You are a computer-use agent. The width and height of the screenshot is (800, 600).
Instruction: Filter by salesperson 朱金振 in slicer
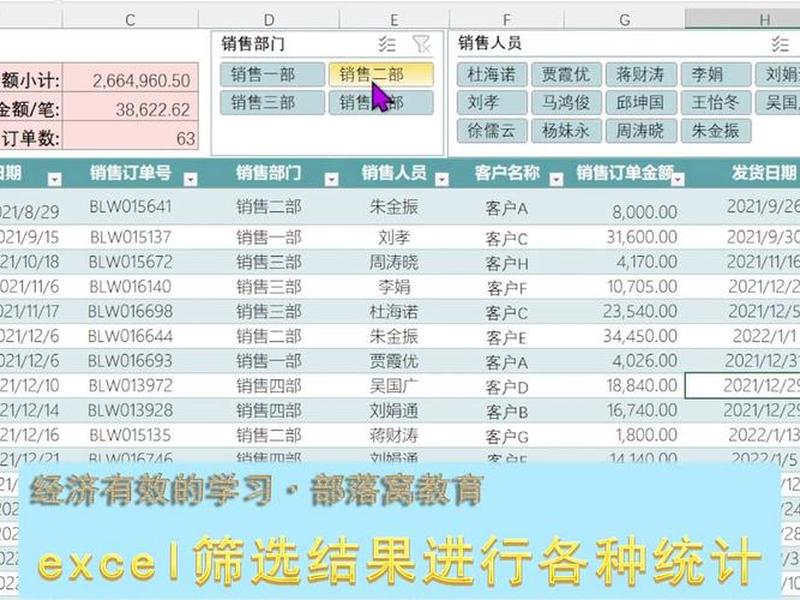coord(716,131)
